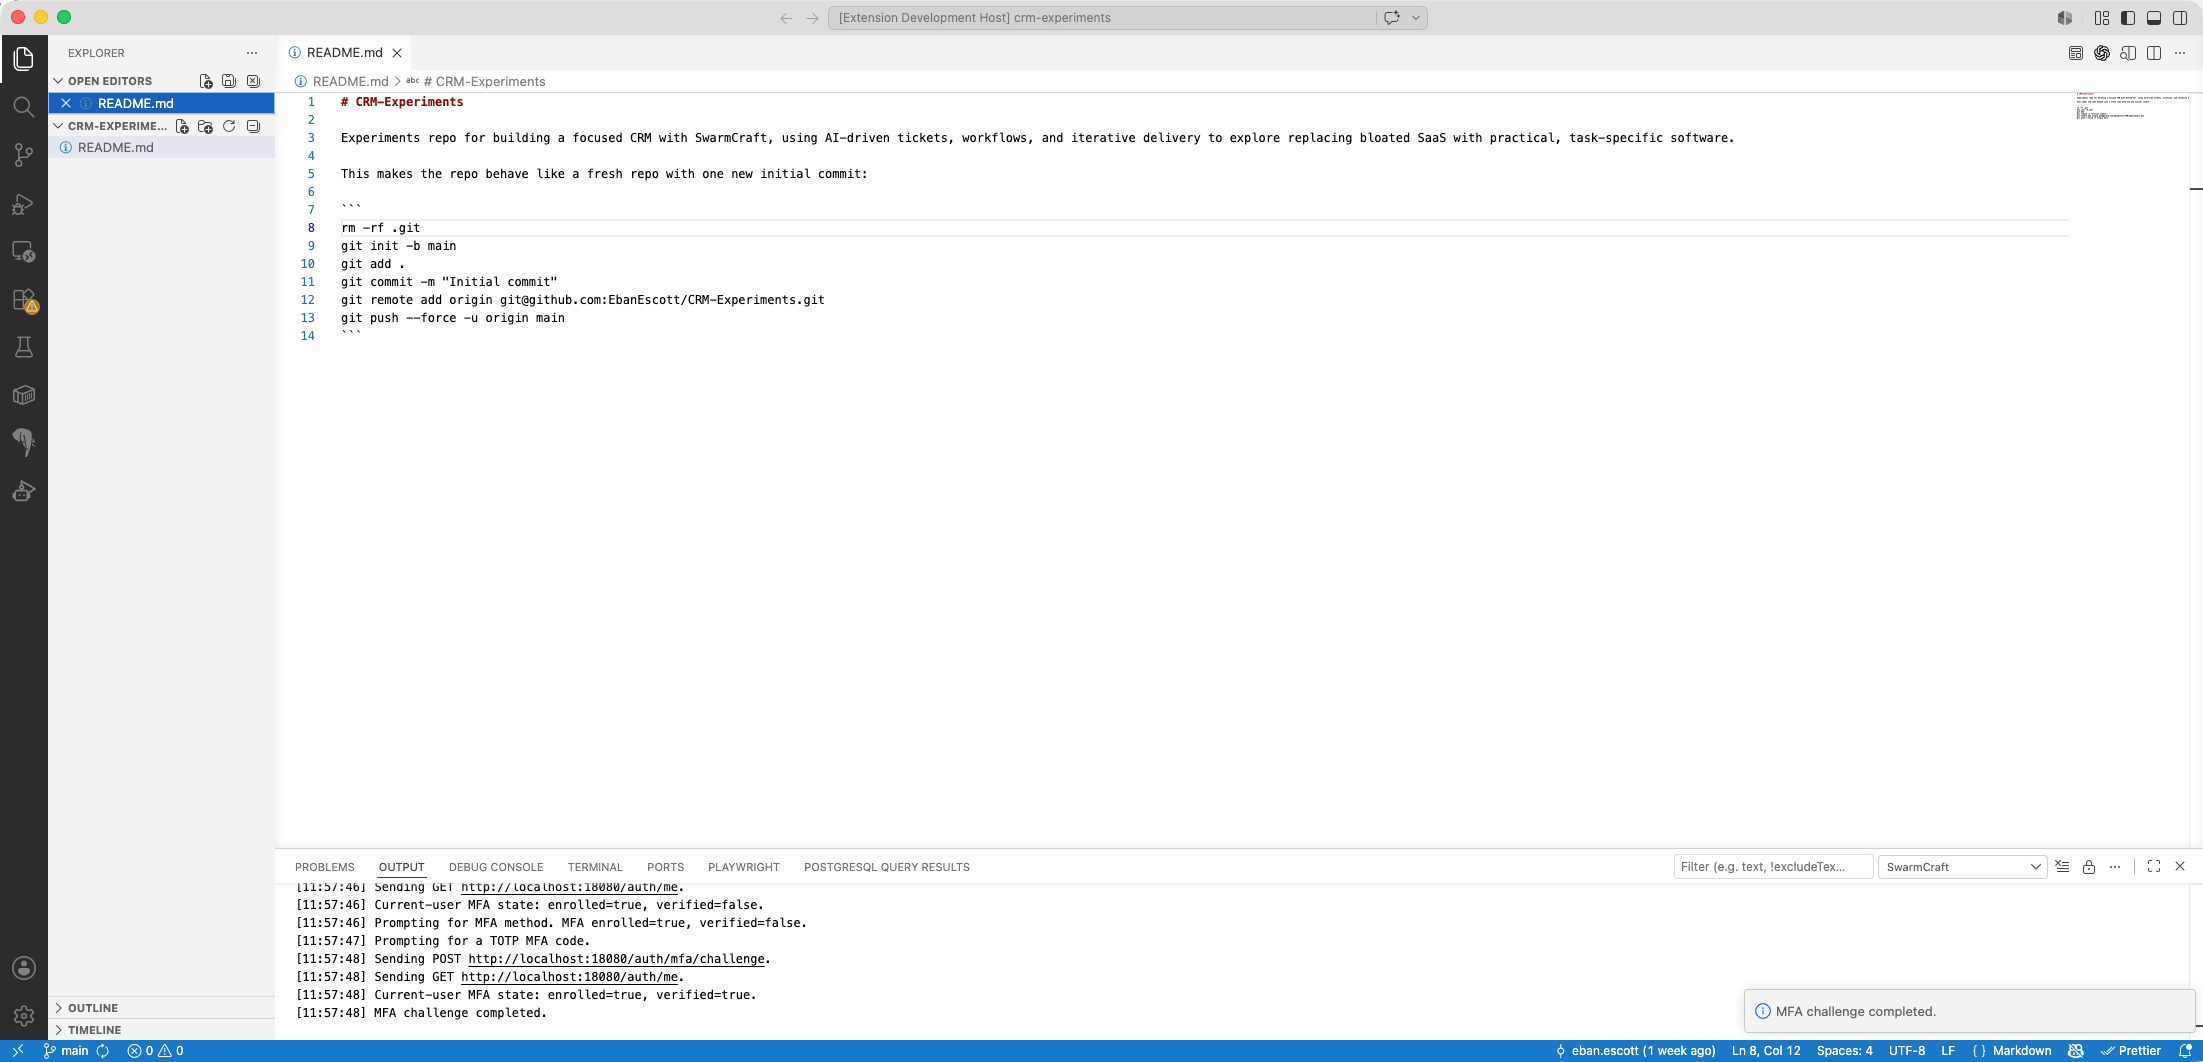Screen dimensions: 2203x1062
Task: Open notifications bell in status bar
Action: click(2185, 1051)
